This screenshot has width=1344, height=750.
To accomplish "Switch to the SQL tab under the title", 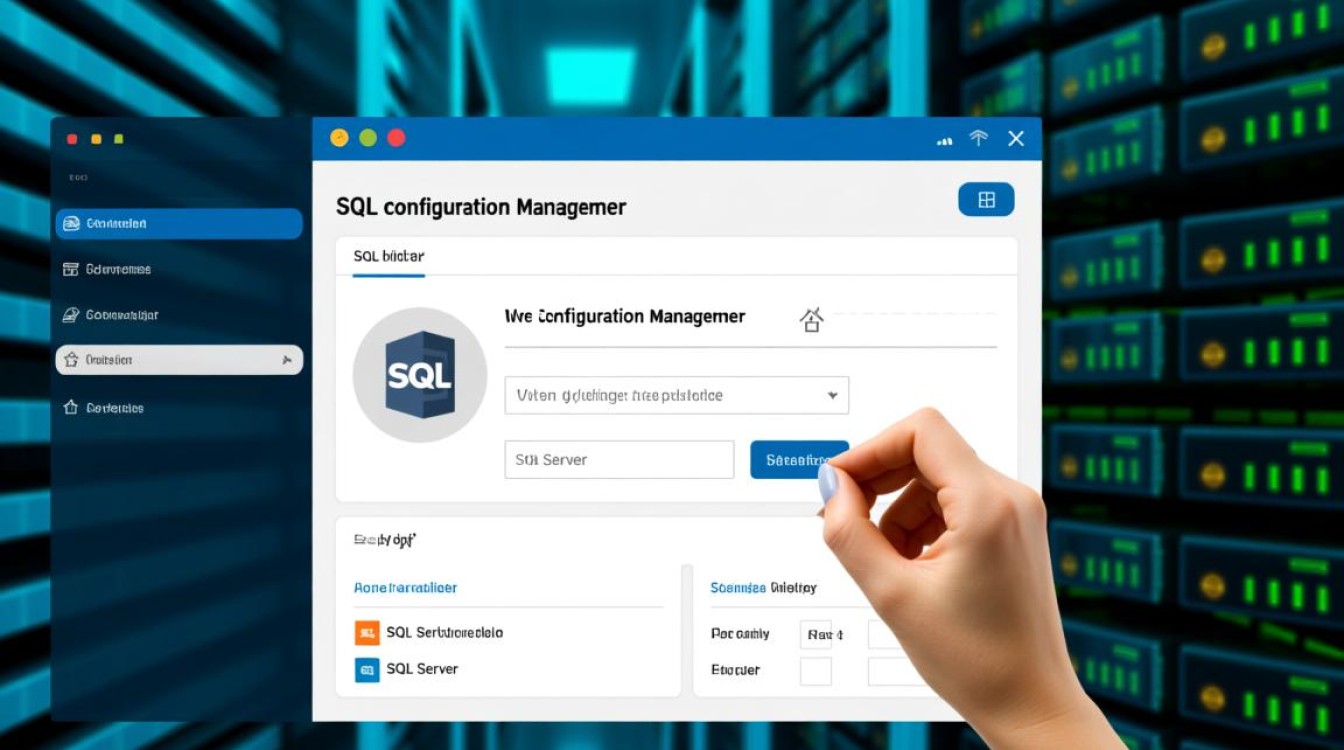I will (389, 256).
